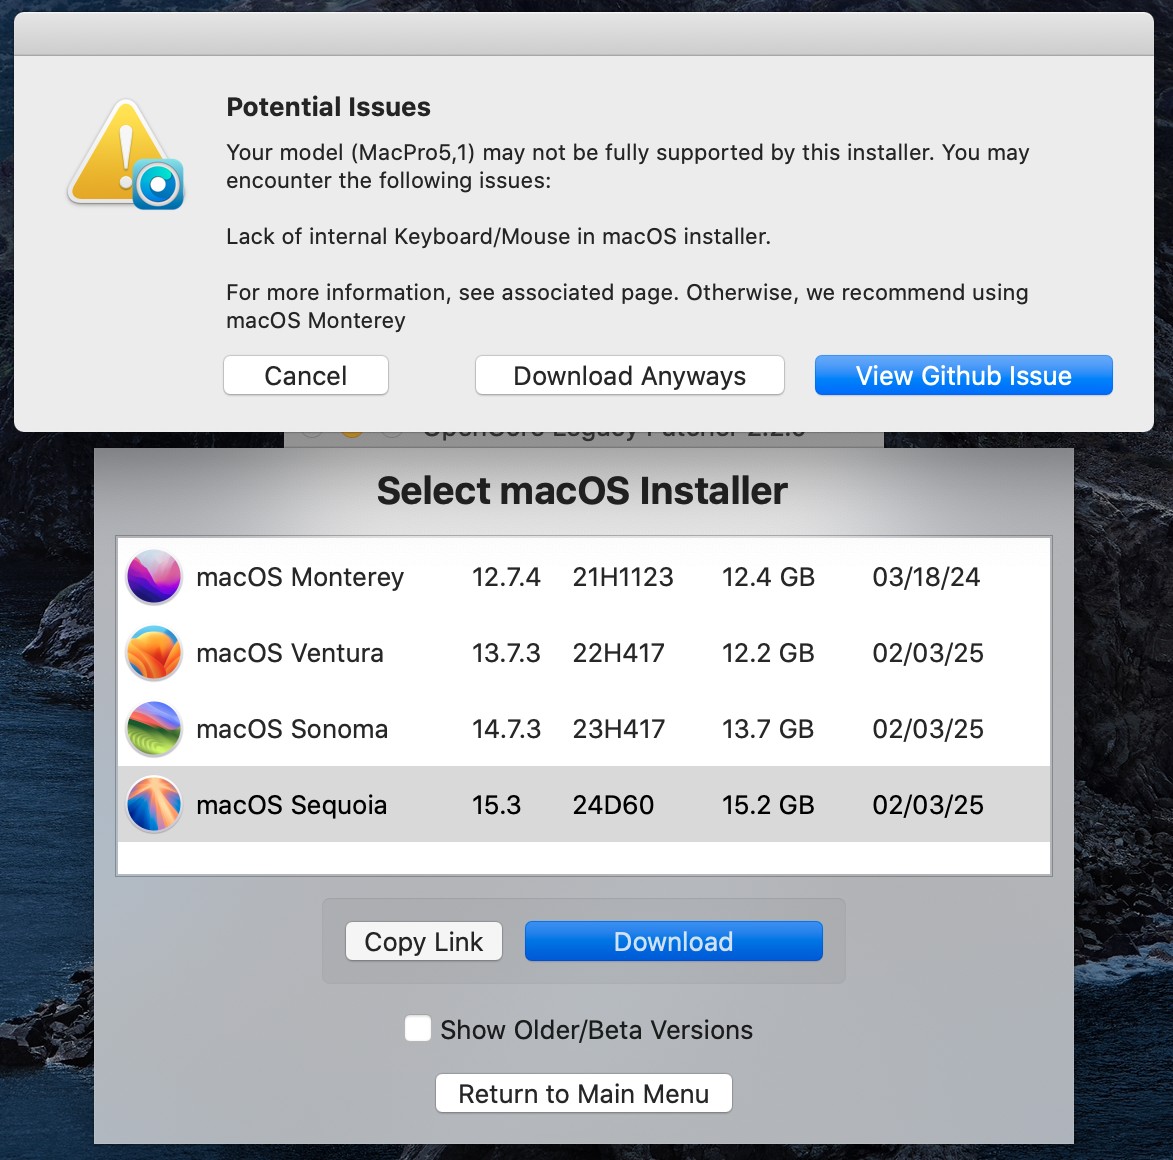Click the 'Show Older/Beta Versions' label
Image resolution: width=1173 pixels, height=1160 pixels.
596,1030
